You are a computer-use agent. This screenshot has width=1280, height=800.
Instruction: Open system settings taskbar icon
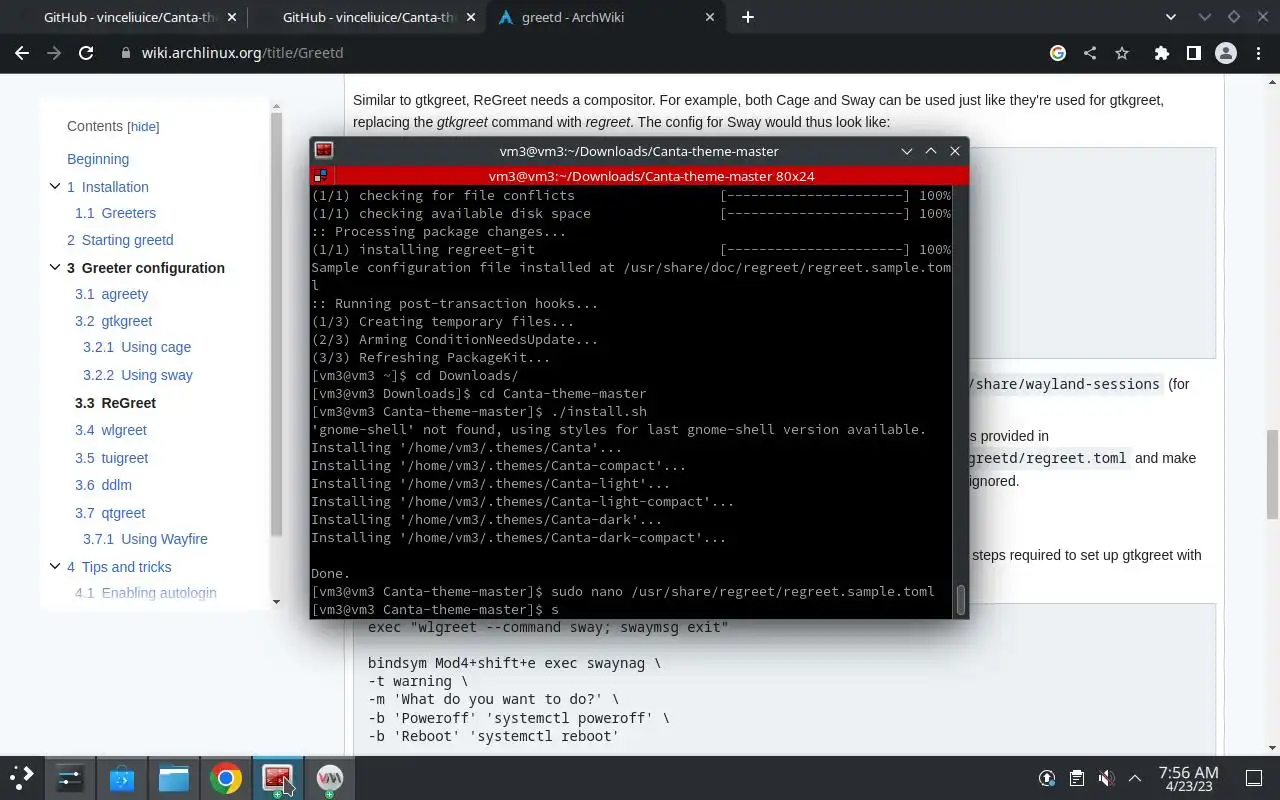70,777
